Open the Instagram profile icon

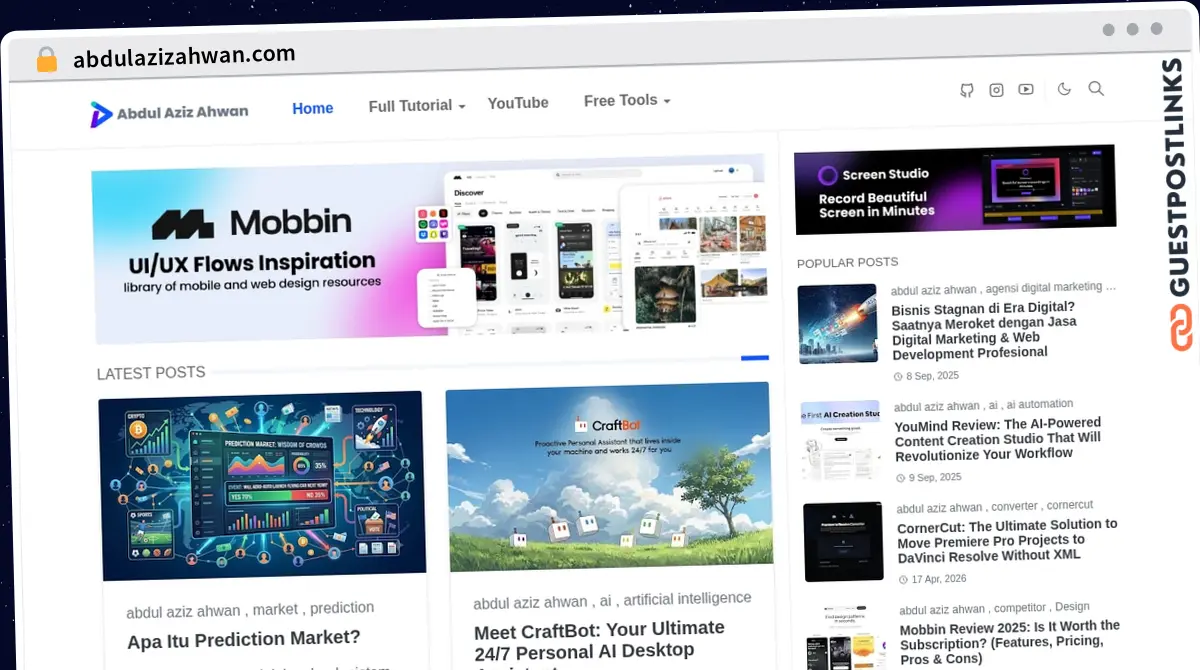[996, 90]
